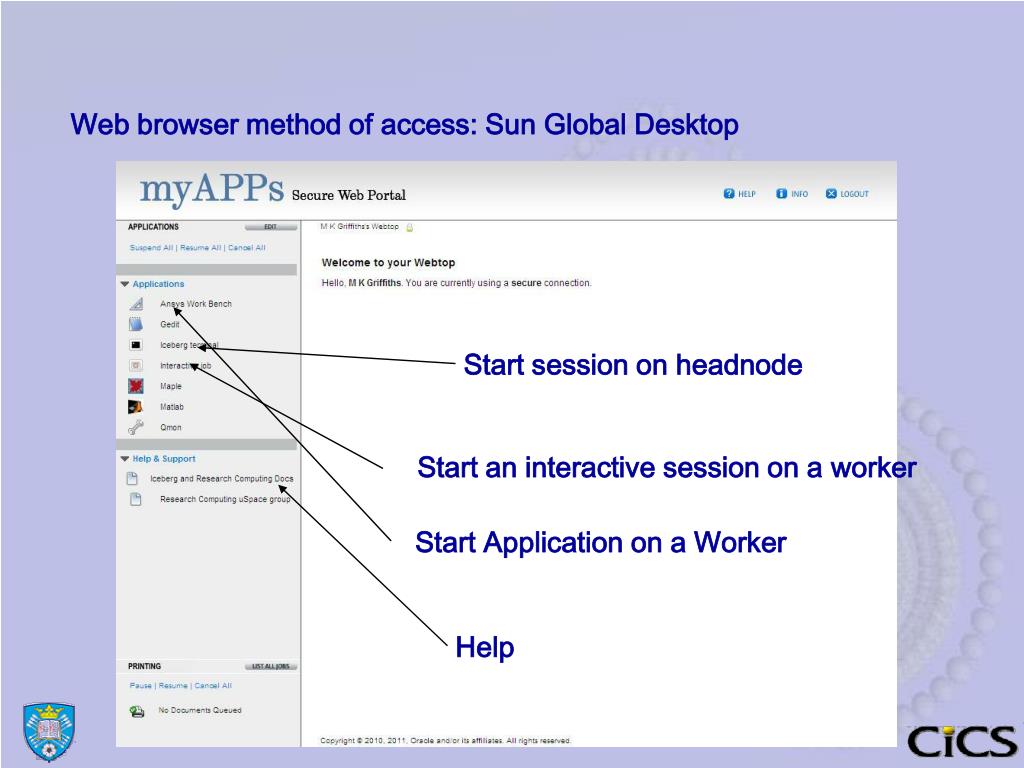
Task: Click the HELP question mark icon
Action: tap(729, 193)
